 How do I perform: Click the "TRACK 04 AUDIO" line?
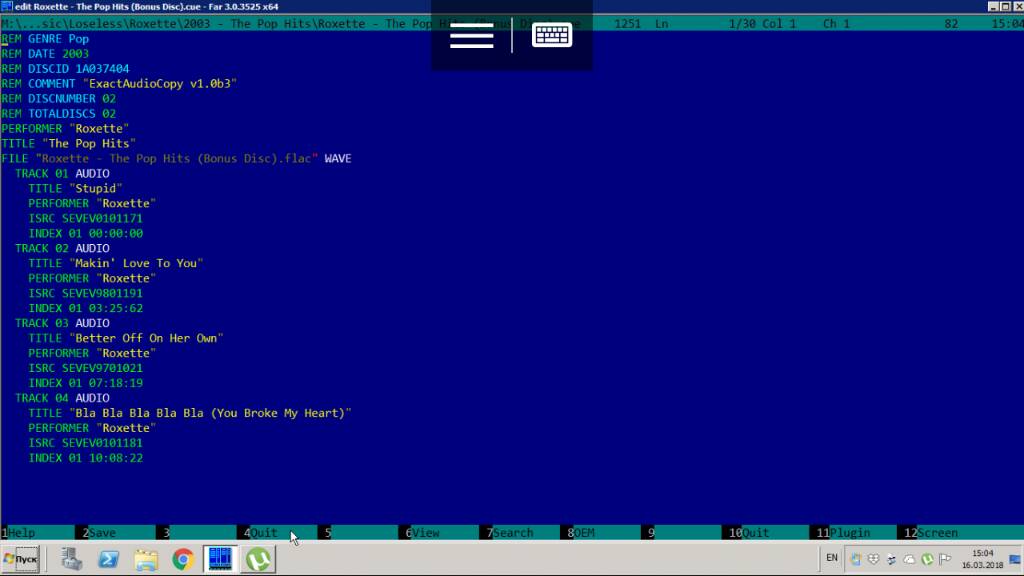[x=62, y=400]
